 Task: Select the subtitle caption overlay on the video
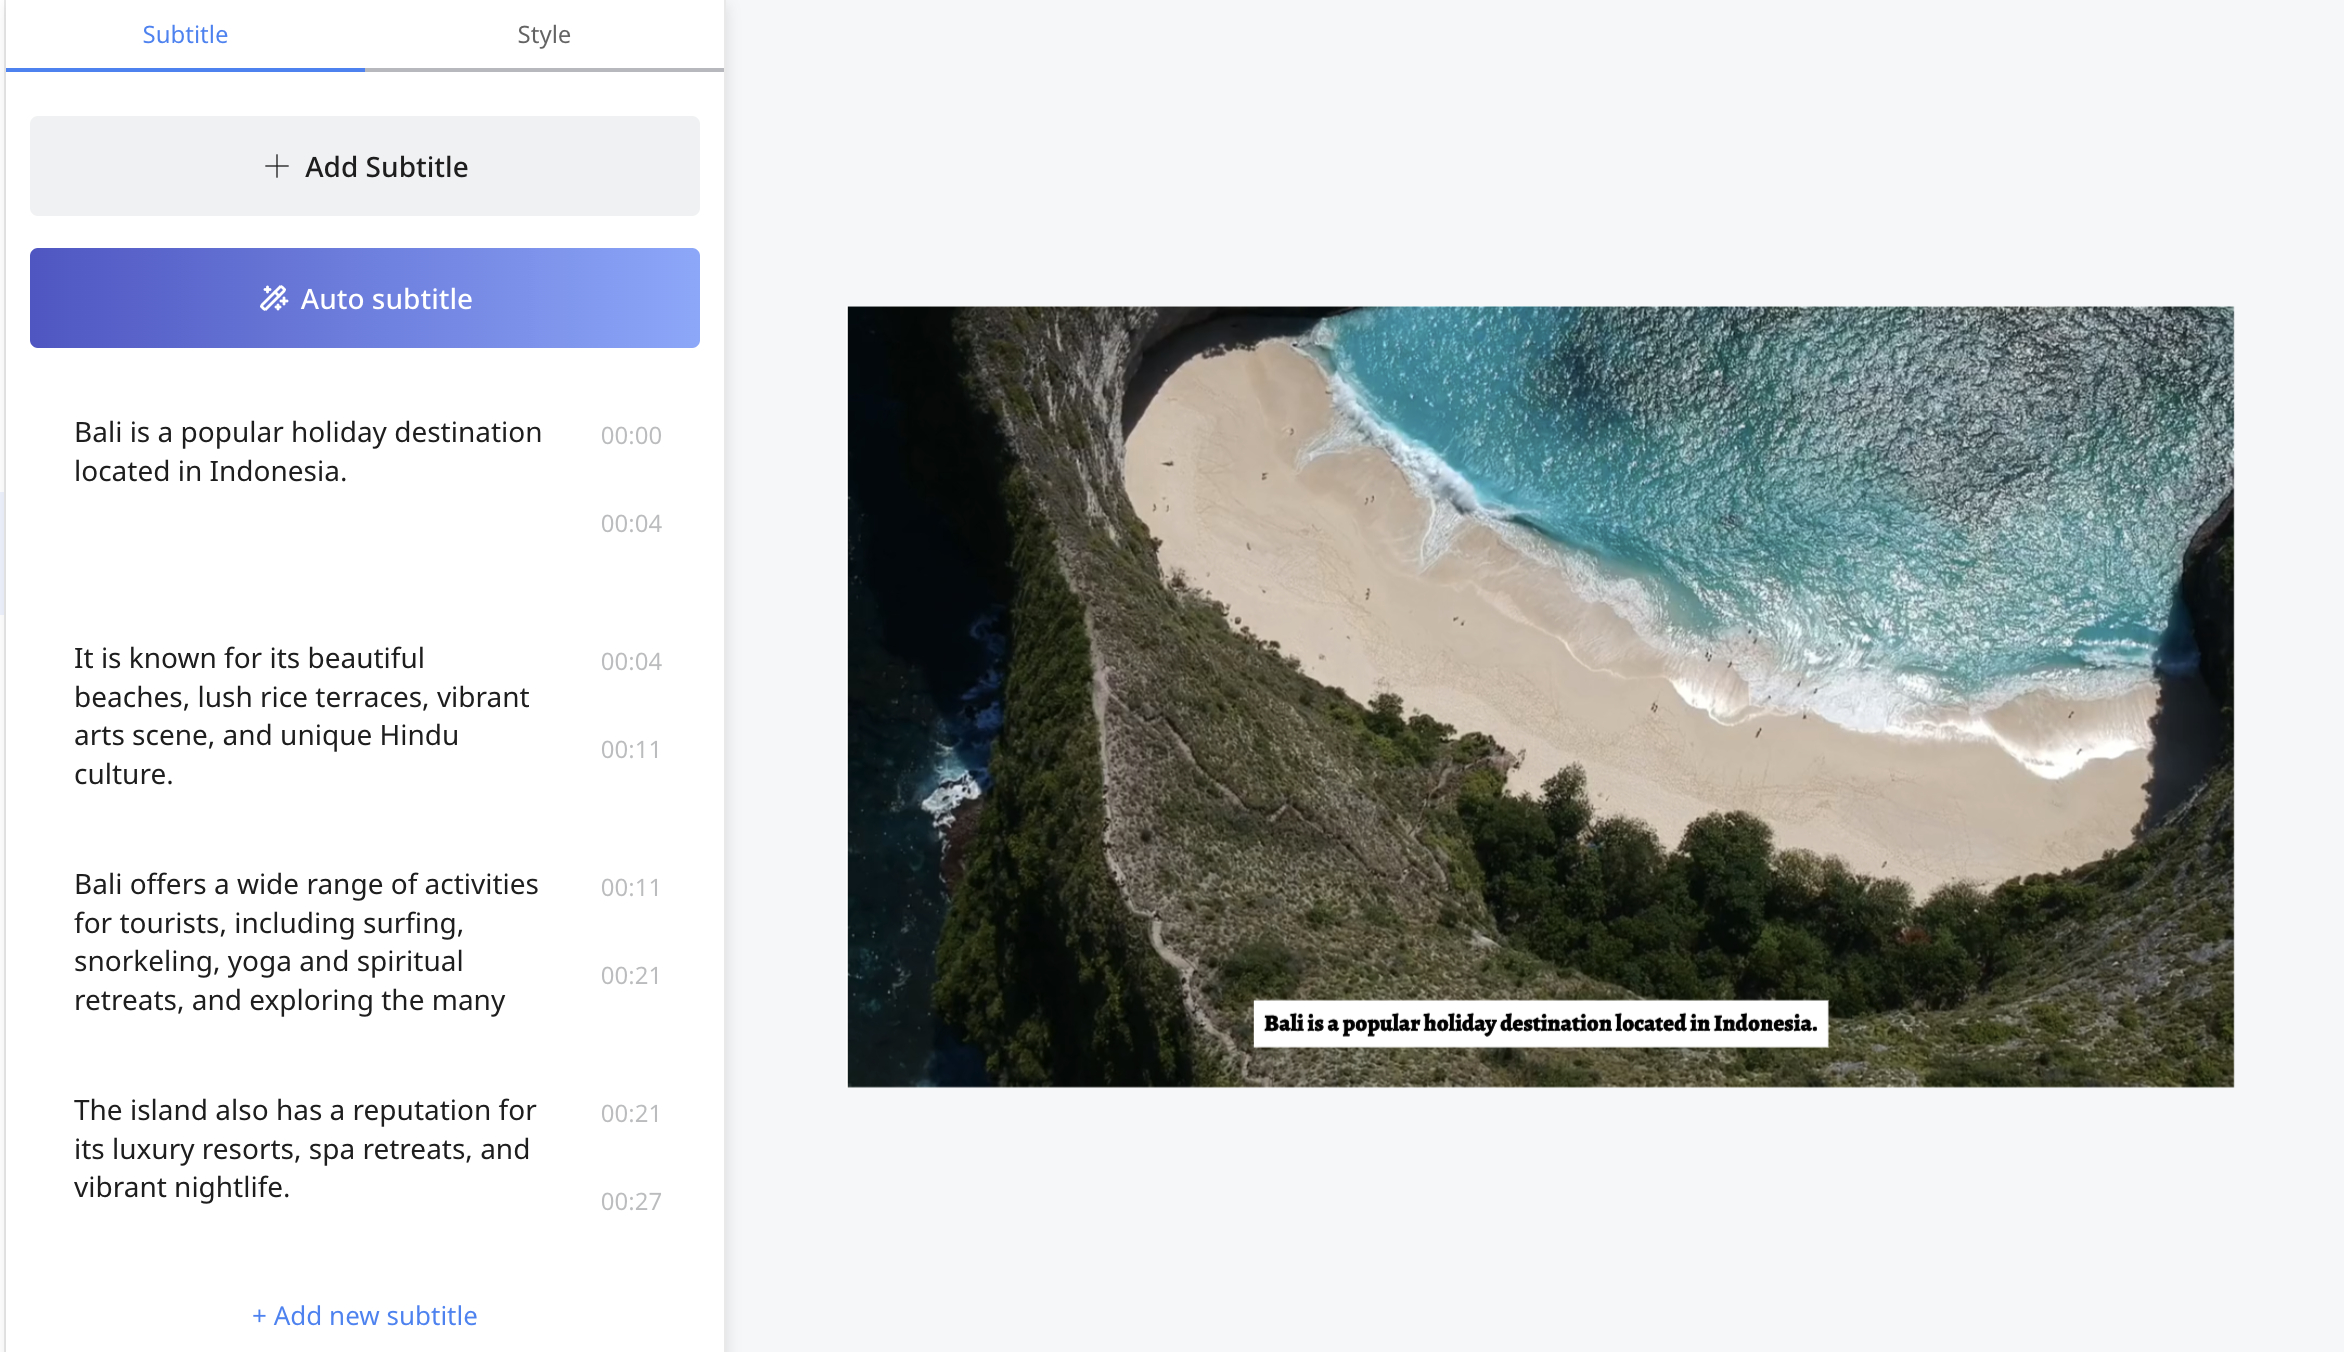[x=1540, y=1023]
